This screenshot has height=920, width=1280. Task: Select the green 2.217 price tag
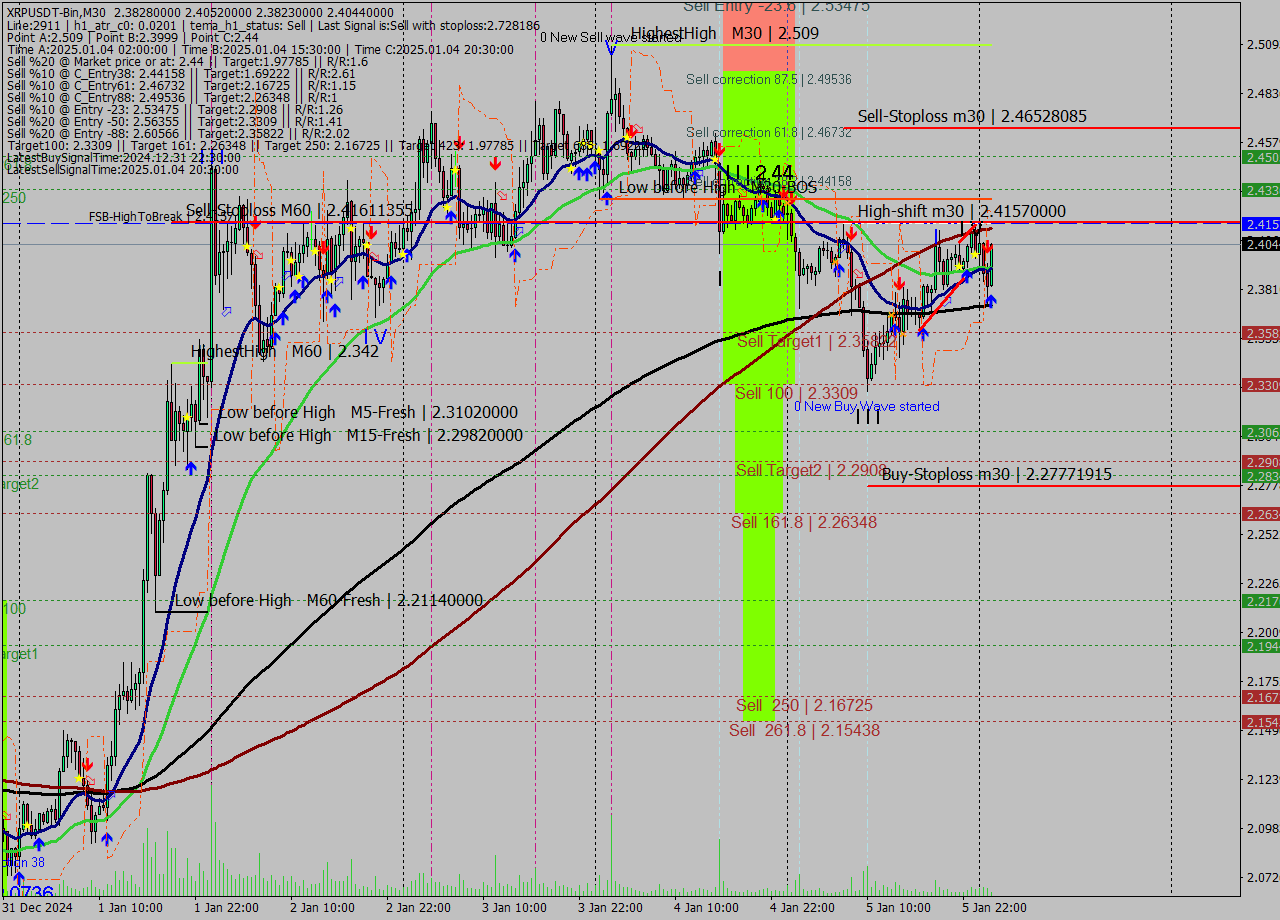1261,601
